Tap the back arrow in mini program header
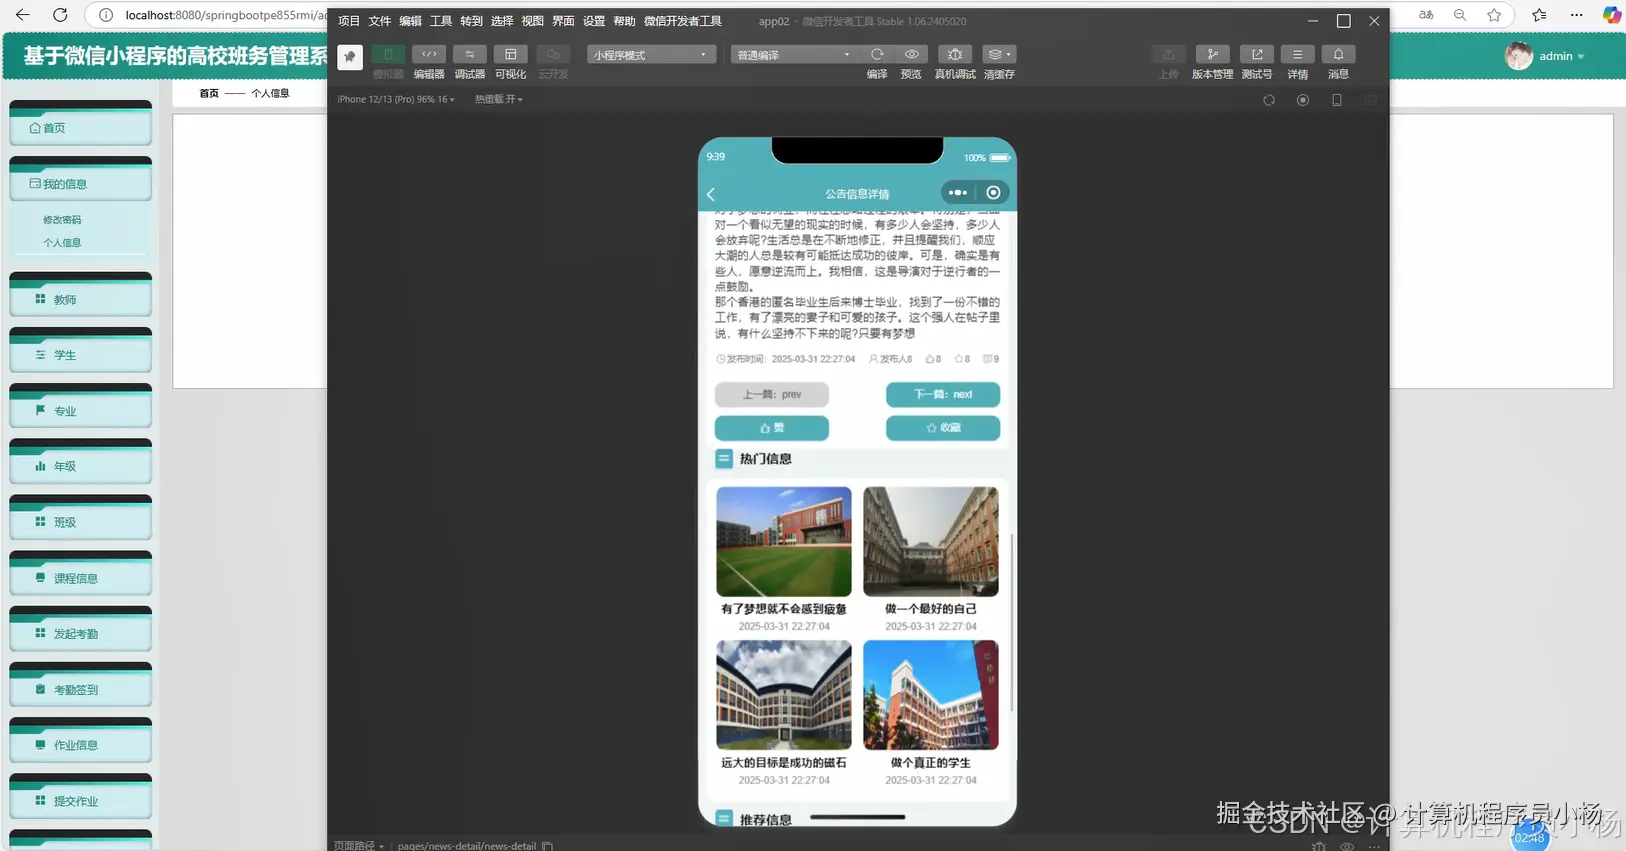The width and height of the screenshot is (1626, 851). tap(712, 194)
